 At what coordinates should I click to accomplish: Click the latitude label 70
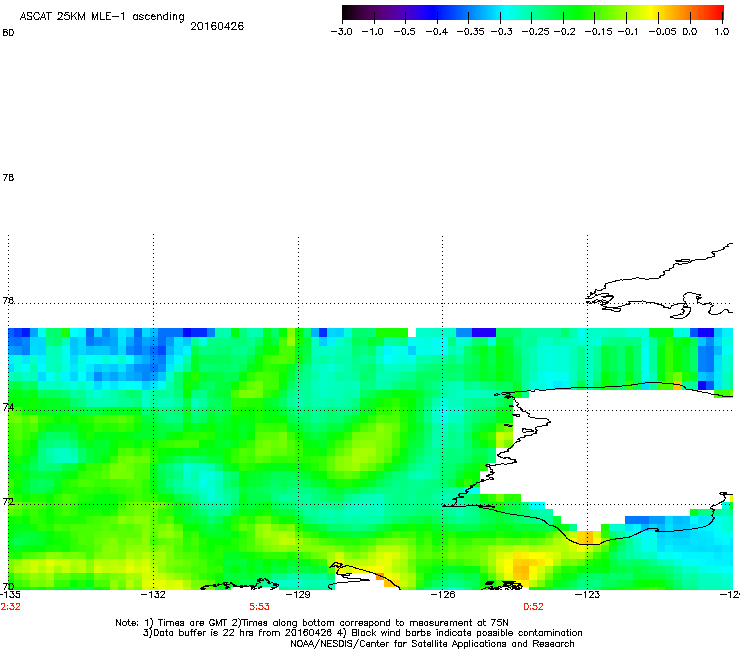pyautogui.click(x=8, y=587)
